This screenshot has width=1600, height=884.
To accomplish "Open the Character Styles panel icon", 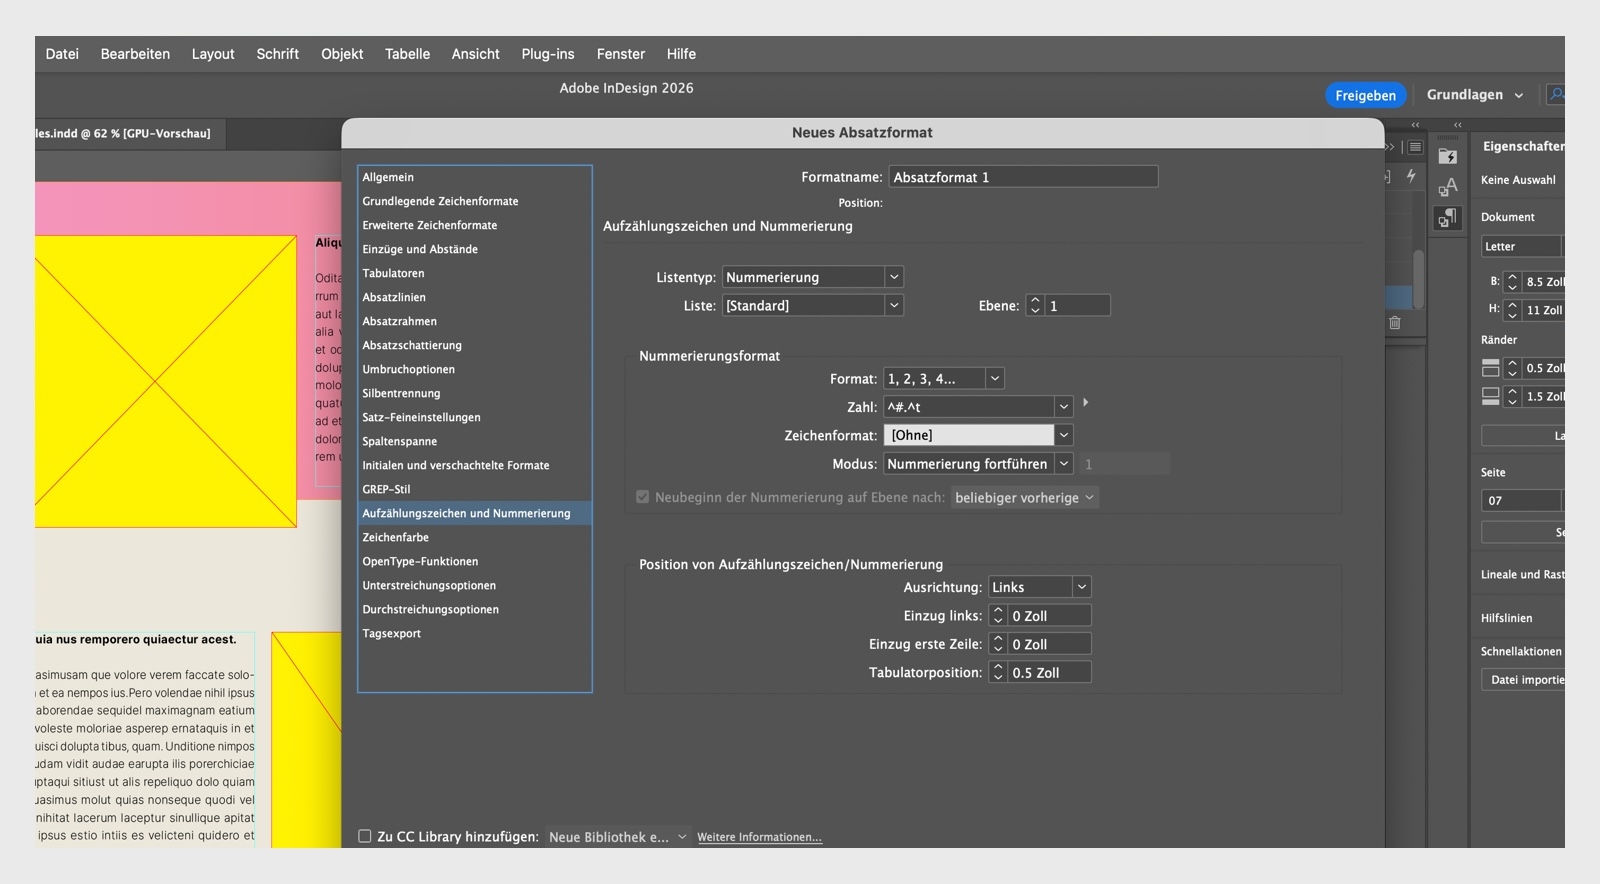I will [x=1447, y=187].
